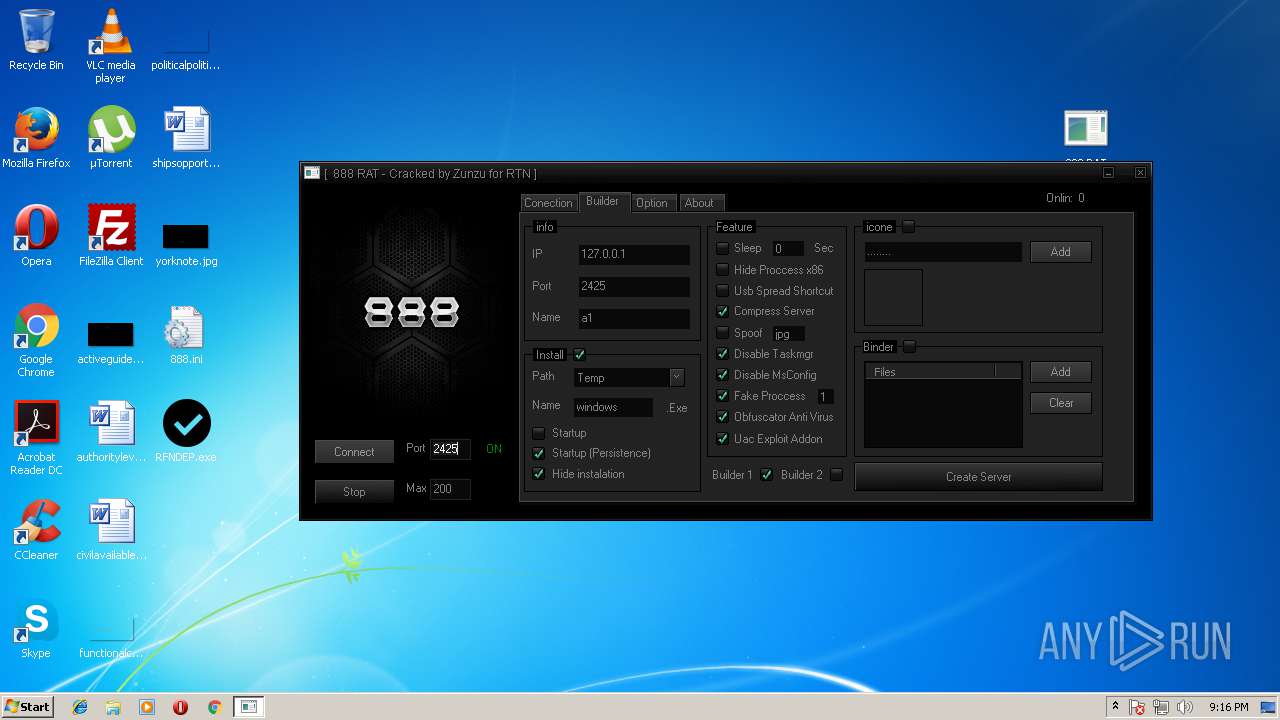Toggle Compress Server checkbox
This screenshot has height=720, width=1280.
pos(722,312)
